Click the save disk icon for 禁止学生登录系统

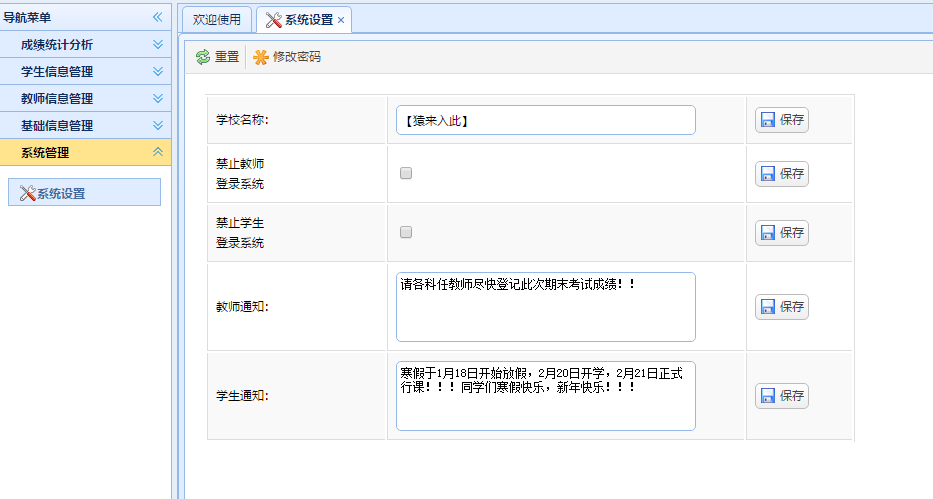[x=768, y=233]
